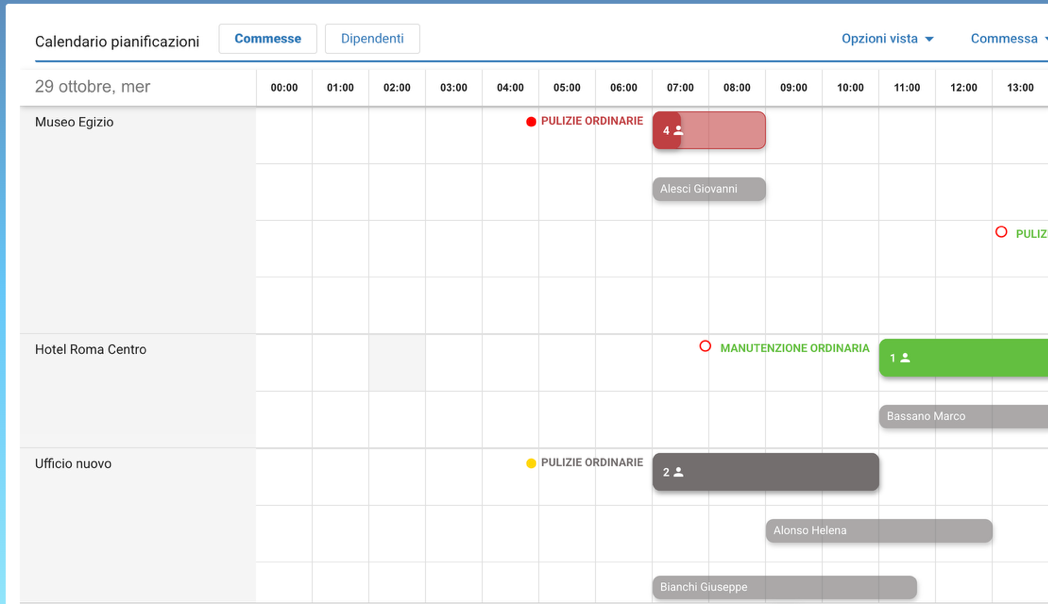Open the Bianchi Giuseppe shift bar

784,587
